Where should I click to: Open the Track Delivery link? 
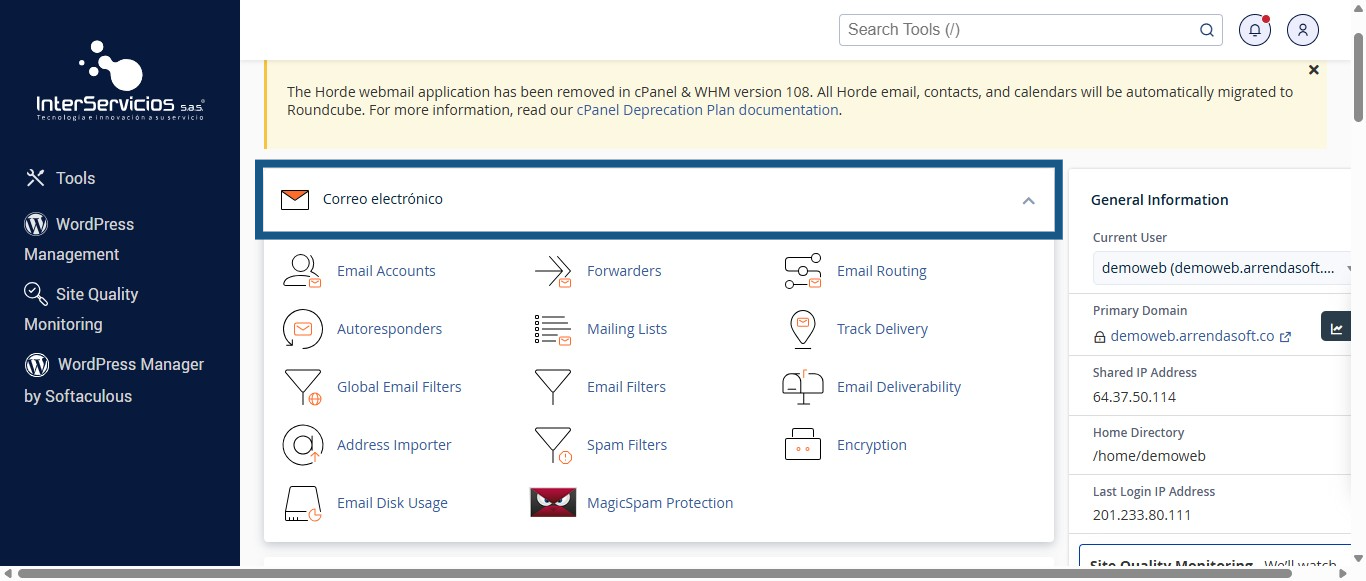pos(882,329)
